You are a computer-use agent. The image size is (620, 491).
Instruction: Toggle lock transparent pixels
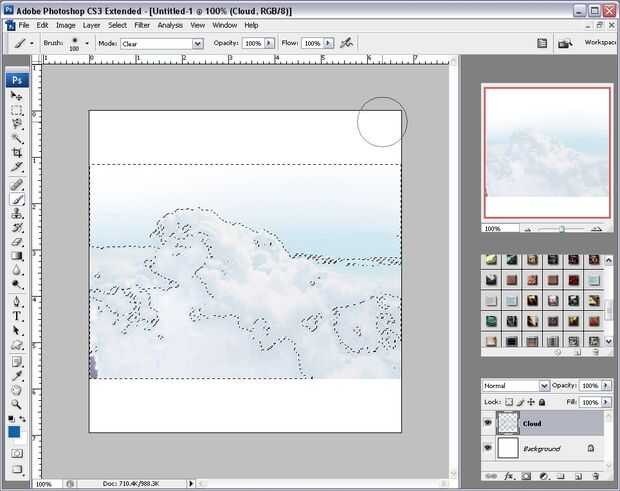click(x=509, y=402)
